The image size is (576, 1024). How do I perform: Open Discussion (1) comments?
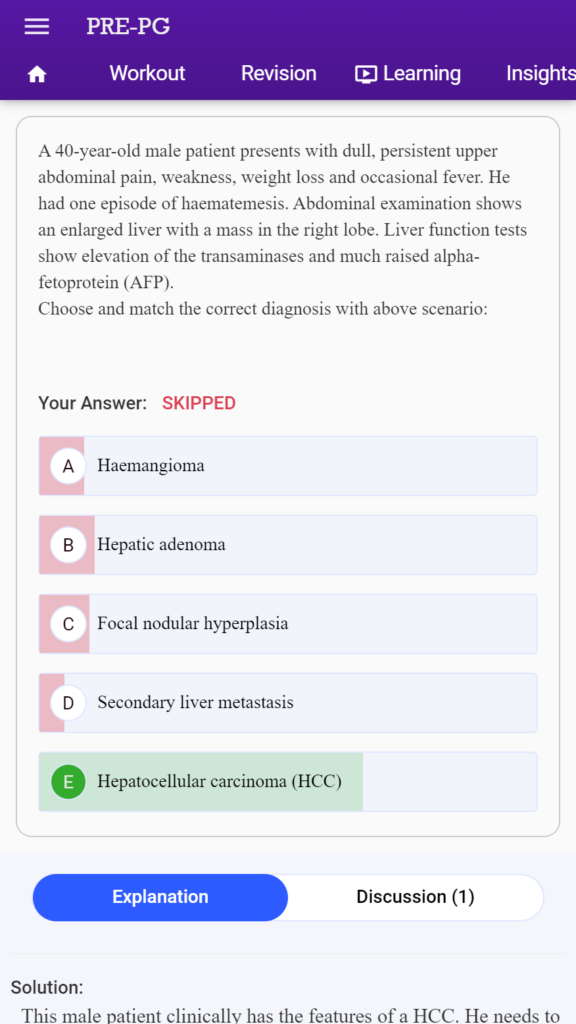415,897
